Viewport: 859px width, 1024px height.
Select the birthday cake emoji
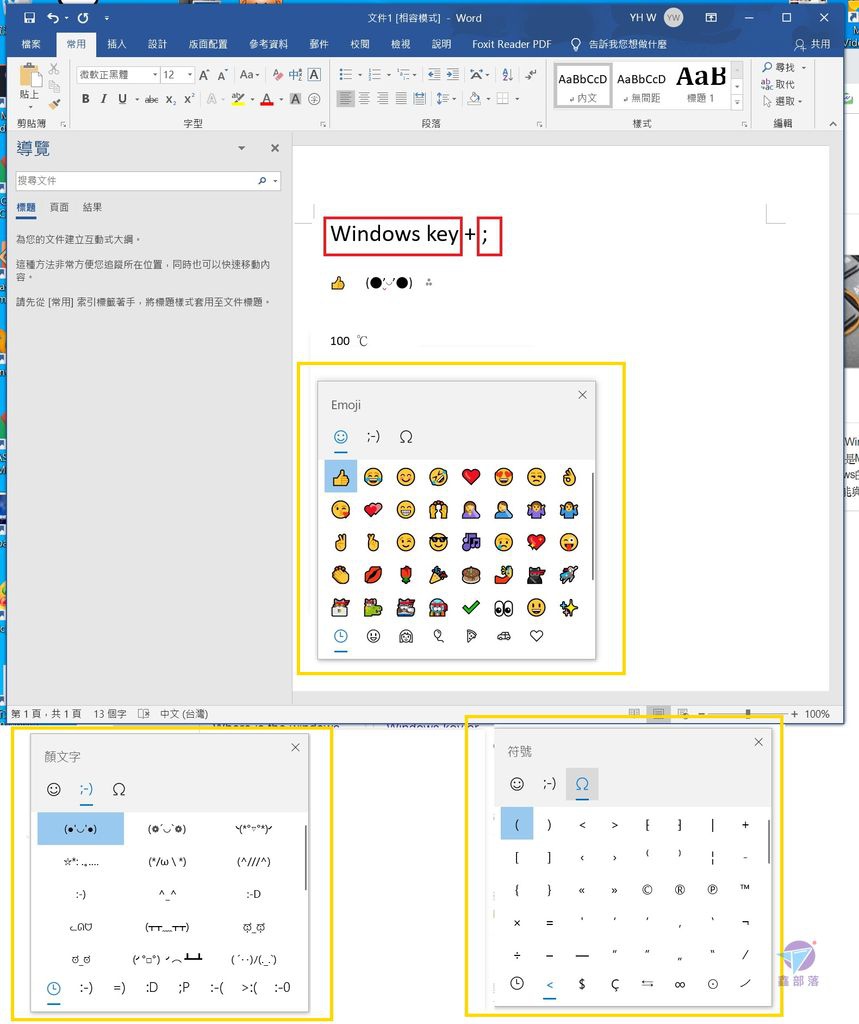click(x=471, y=575)
